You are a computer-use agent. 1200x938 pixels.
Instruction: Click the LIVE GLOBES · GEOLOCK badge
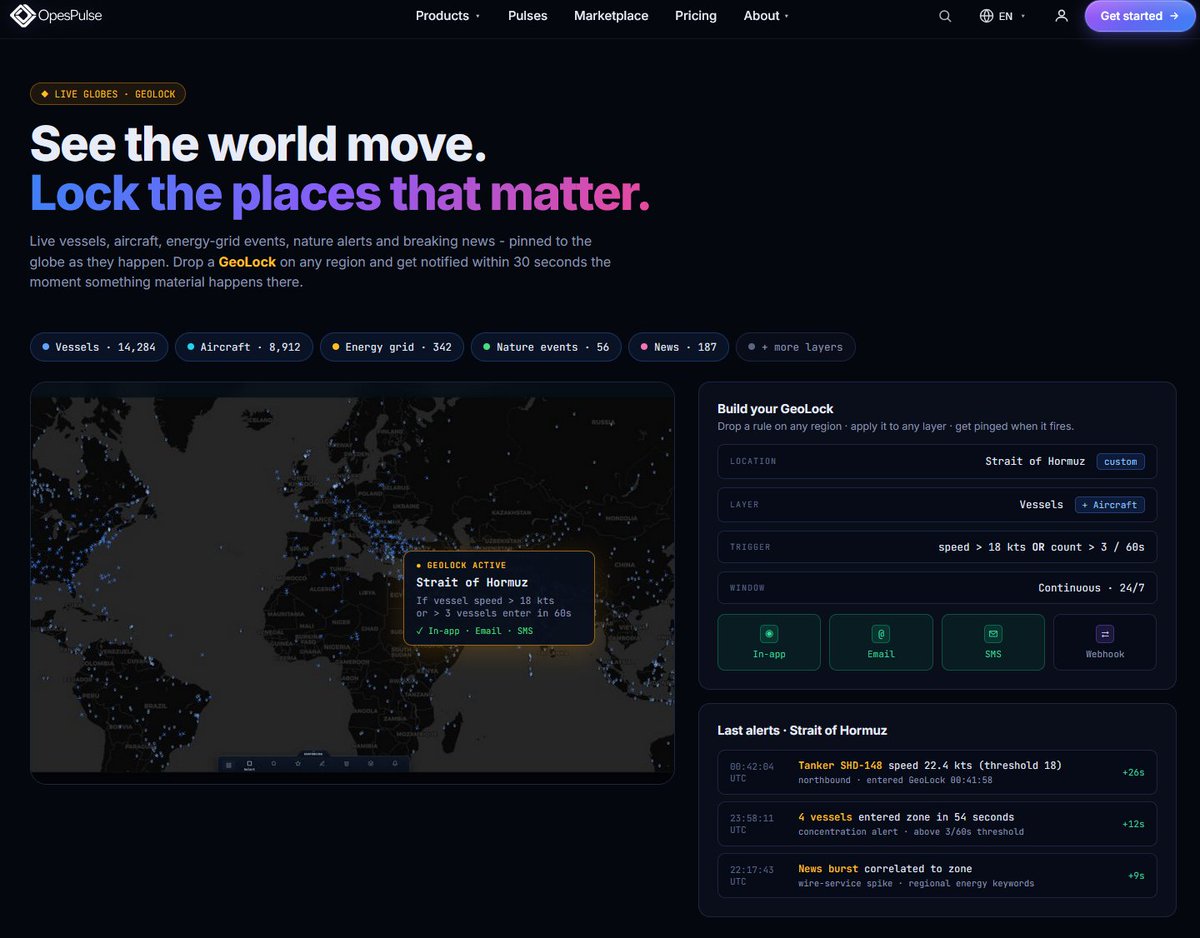click(x=108, y=94)
